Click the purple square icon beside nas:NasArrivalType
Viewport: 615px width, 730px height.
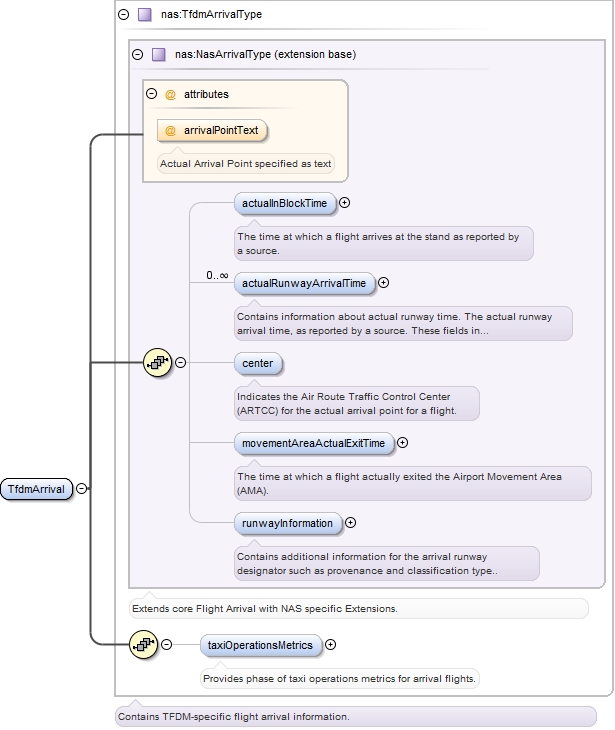159,54
